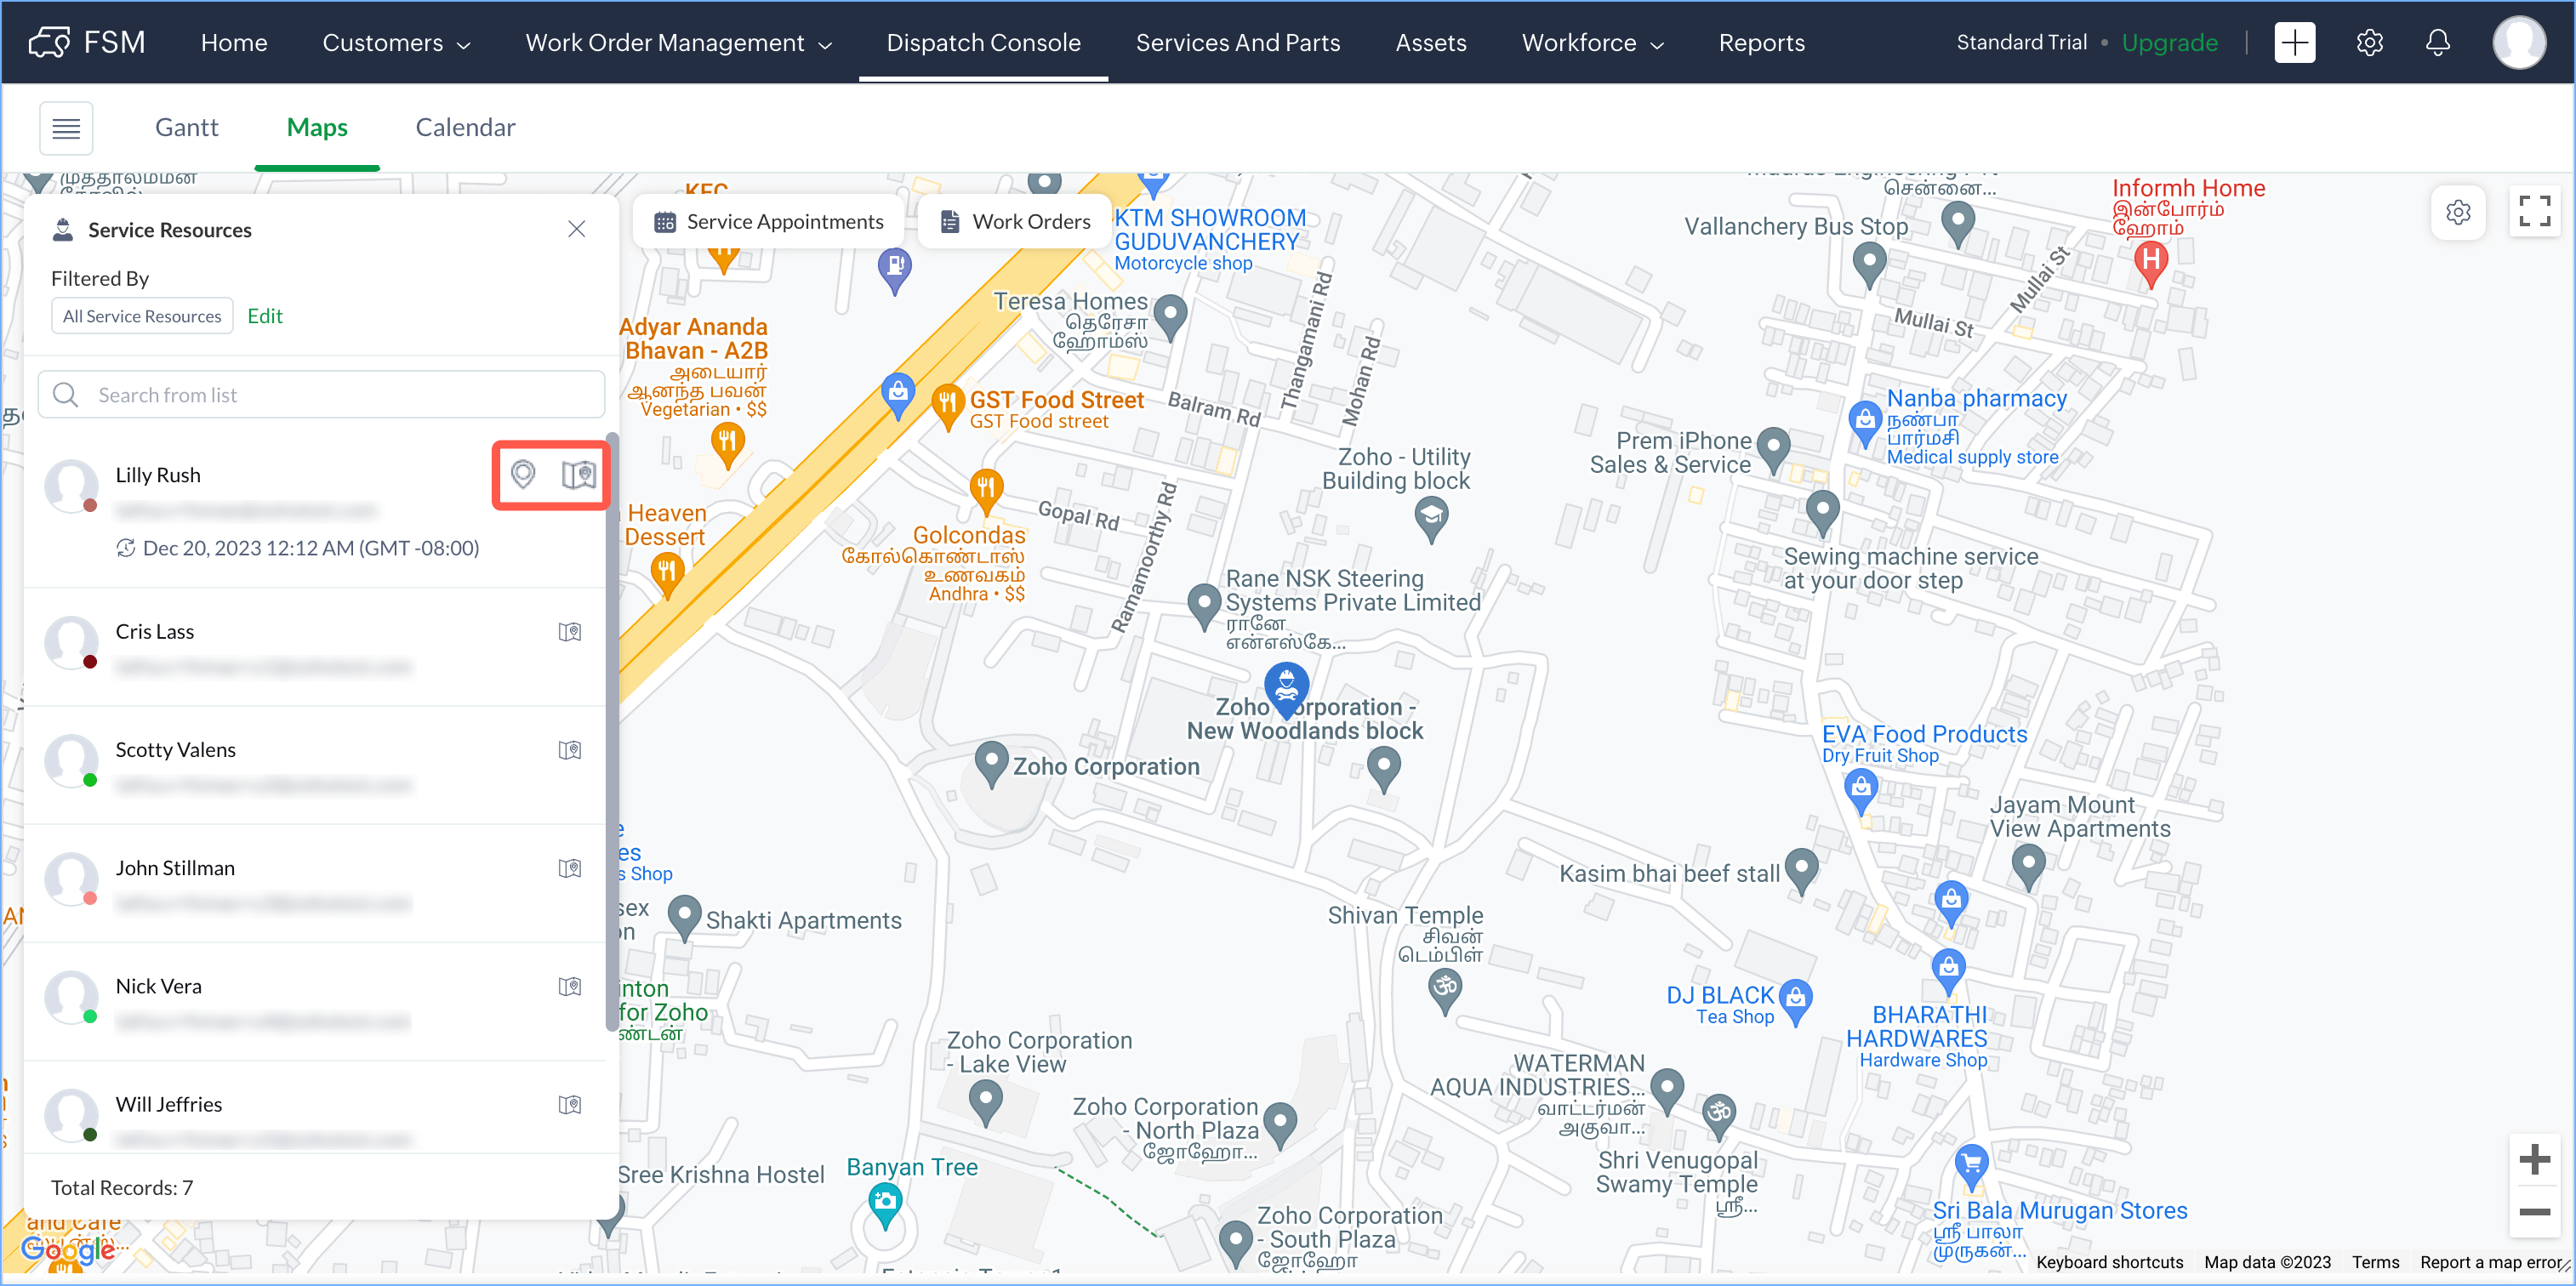Click the Upgrade link
Image resolution: width=2576 pixels, height=1286 pixels.
tap(2169, 42)
